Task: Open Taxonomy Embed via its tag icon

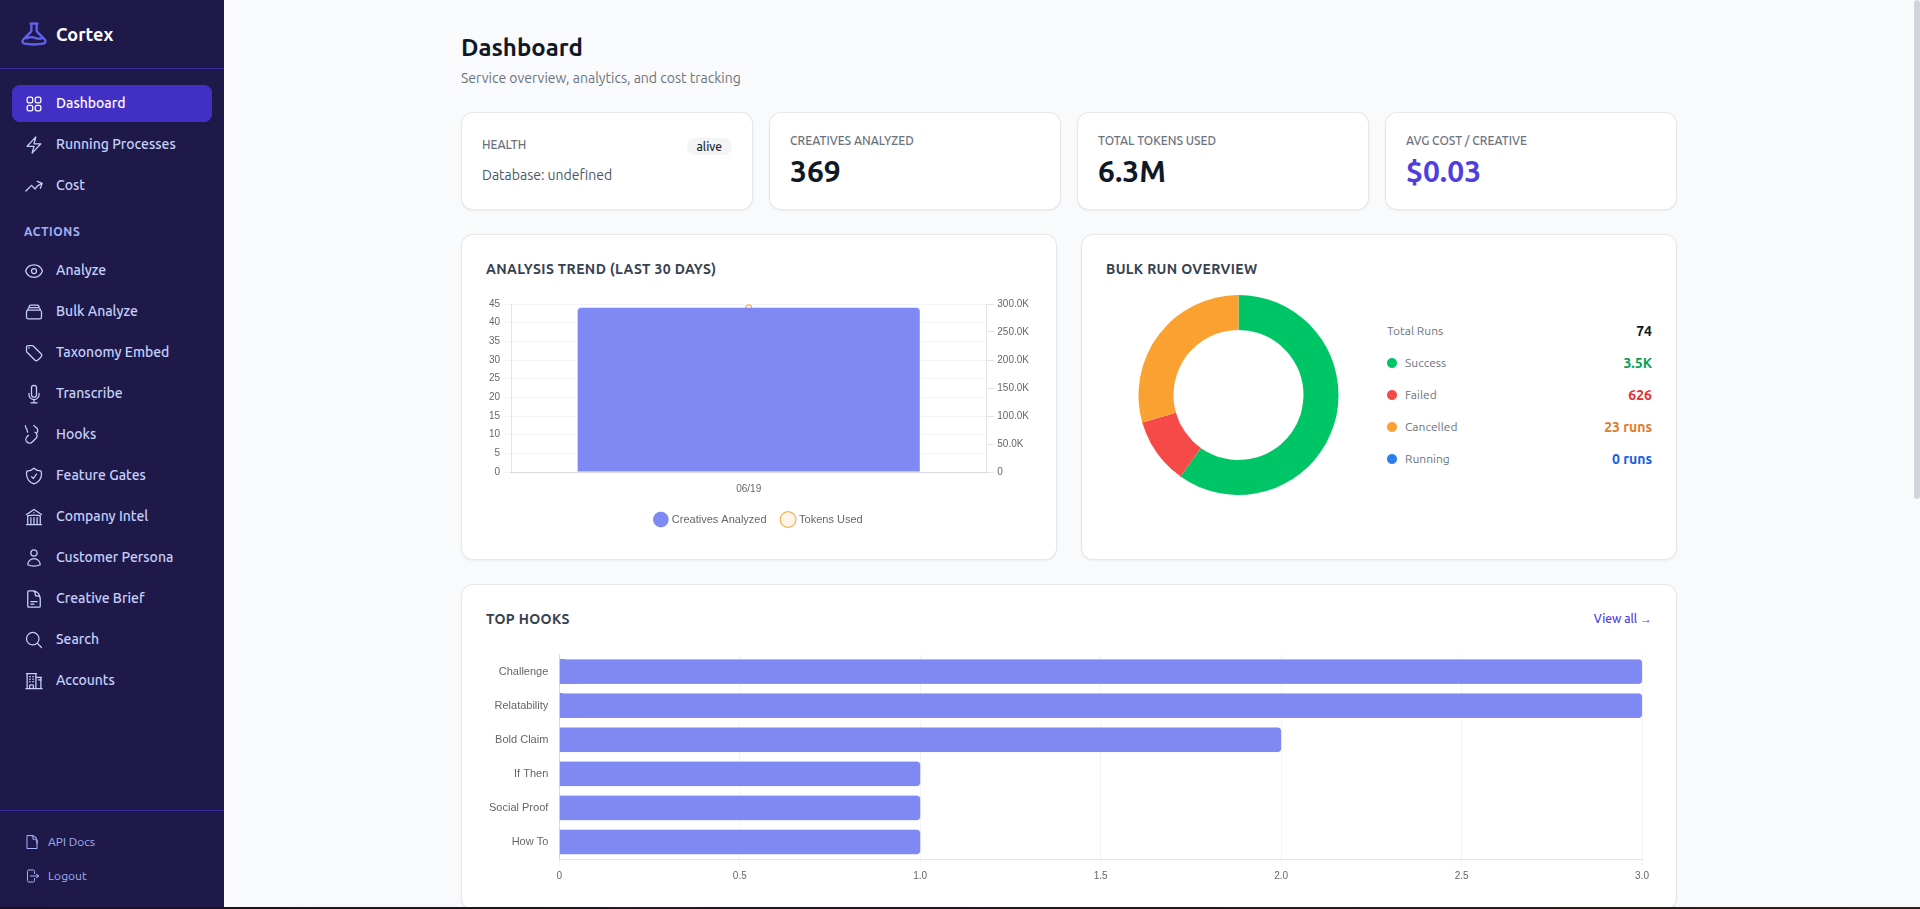Action: click(34, 353)
